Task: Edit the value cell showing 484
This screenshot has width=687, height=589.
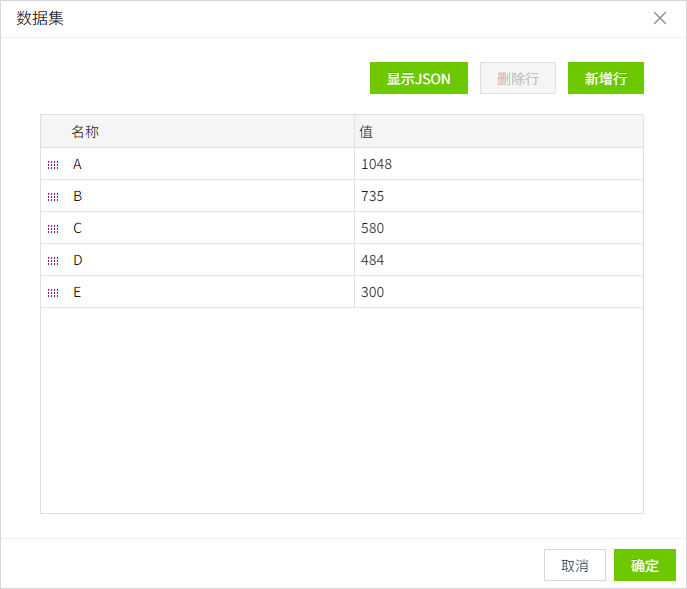Action: tap(498, 260)
